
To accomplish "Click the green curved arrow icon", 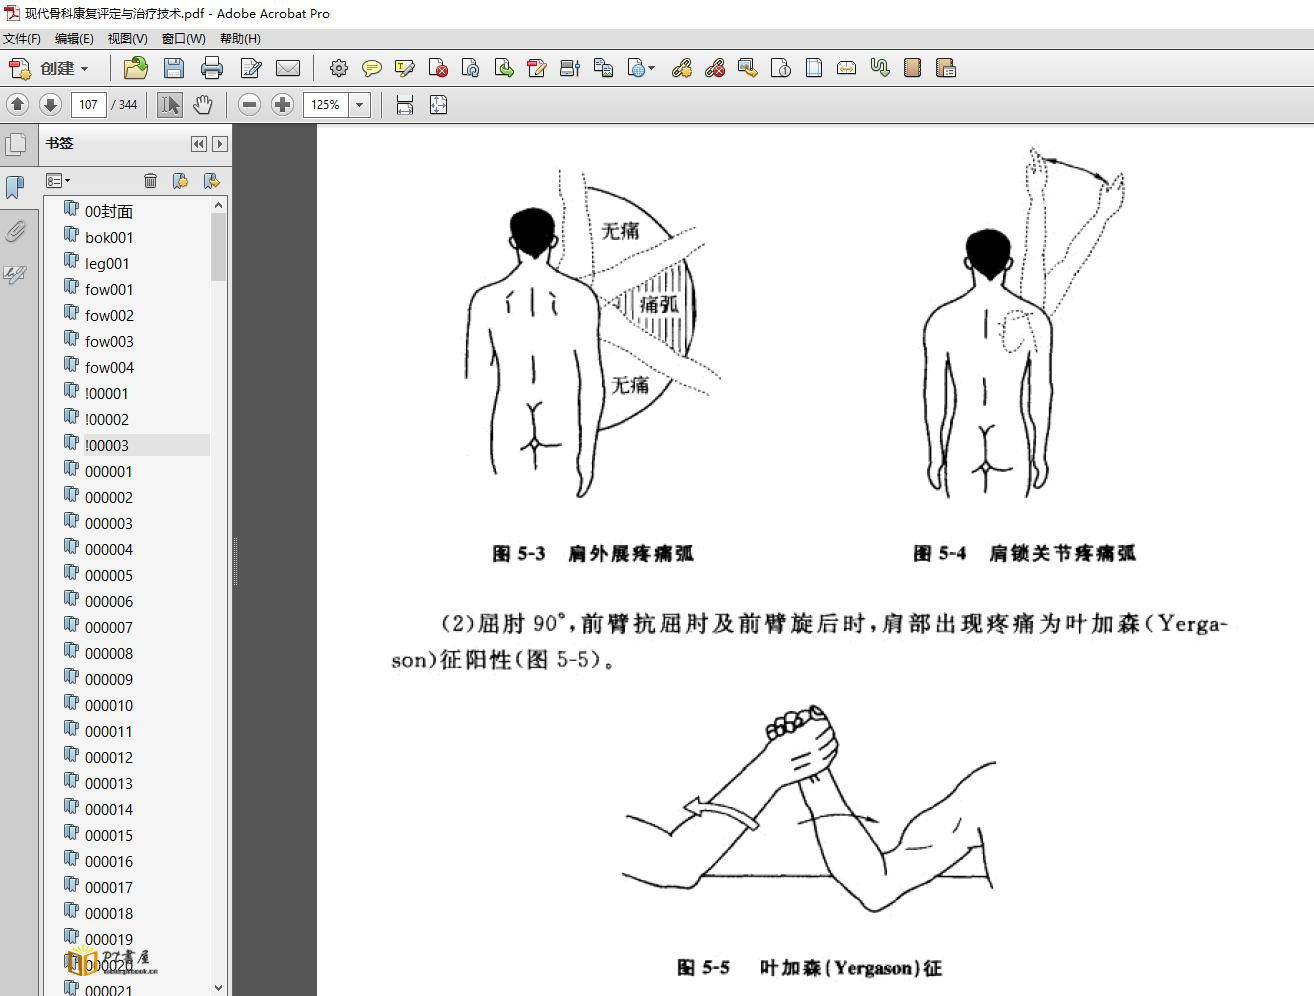I will (x=880, y=68).
